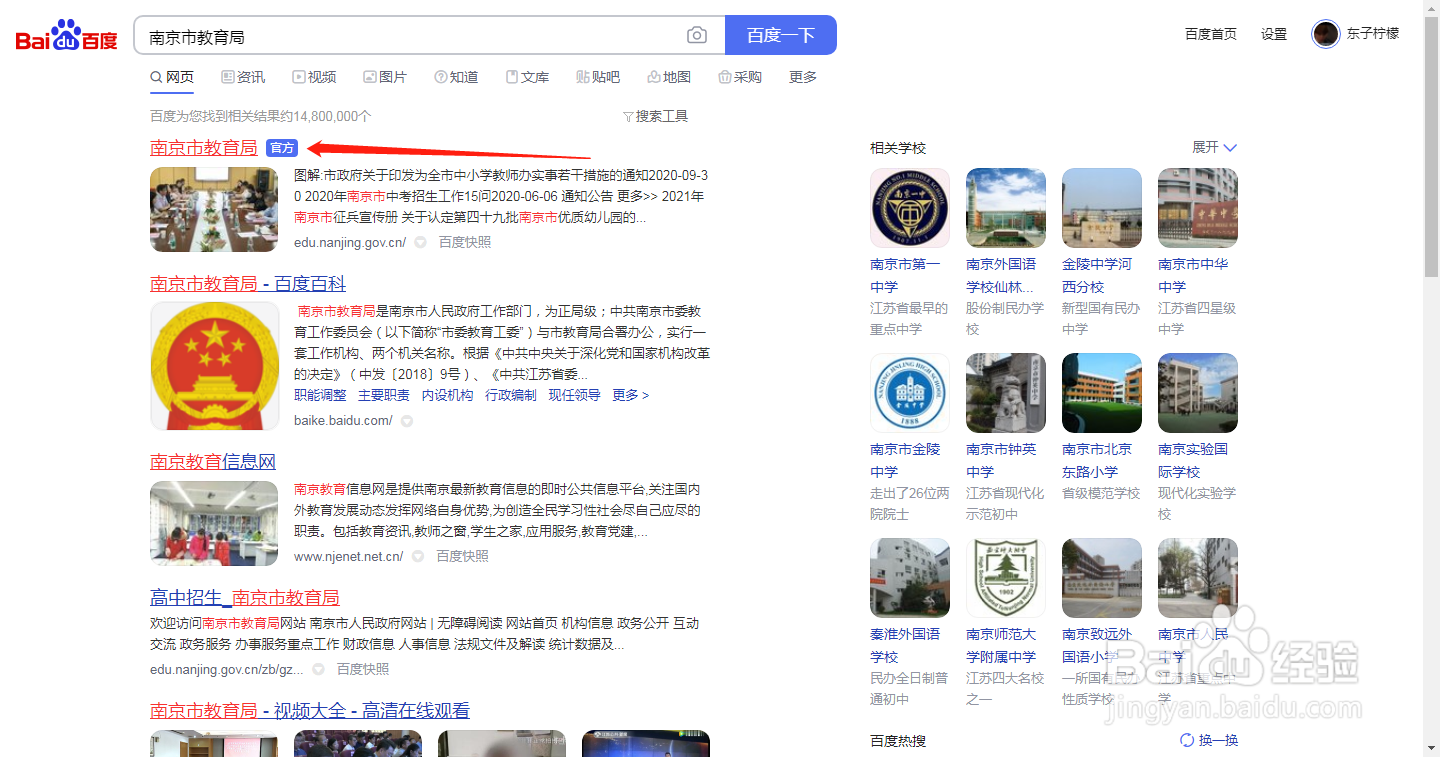Switch to 采购 tab
1440x757 pixels.
pyautogui.click(x=740, y=77)
